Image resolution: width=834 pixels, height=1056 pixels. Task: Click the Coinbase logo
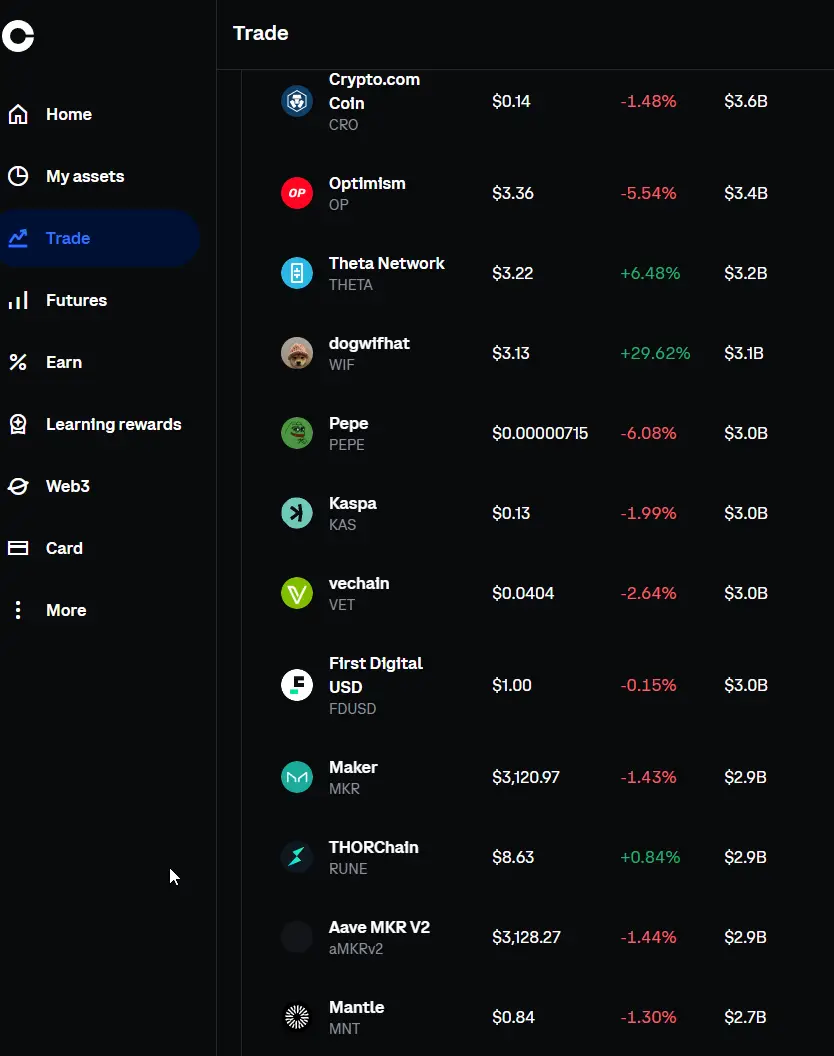[18, 36]
